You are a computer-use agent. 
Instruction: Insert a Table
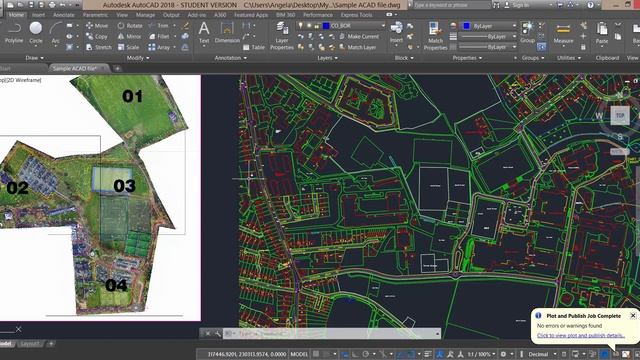[254, 47]
